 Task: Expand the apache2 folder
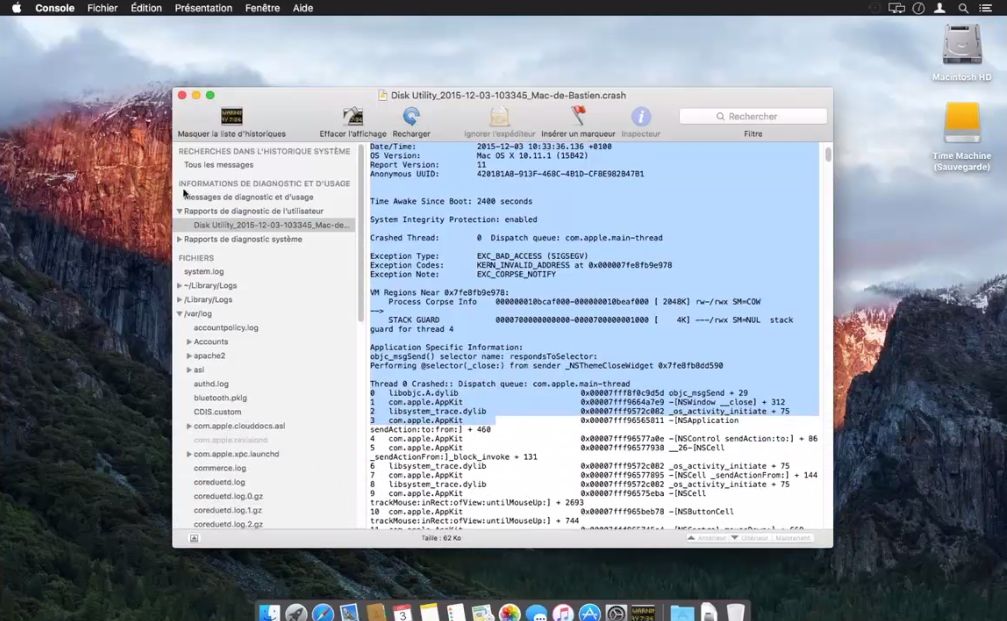click(189, 355)
